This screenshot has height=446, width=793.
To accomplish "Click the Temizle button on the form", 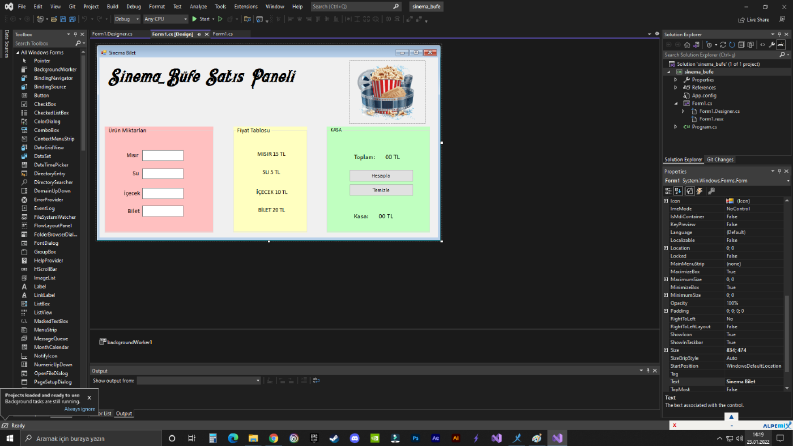I will click(381, 190).
